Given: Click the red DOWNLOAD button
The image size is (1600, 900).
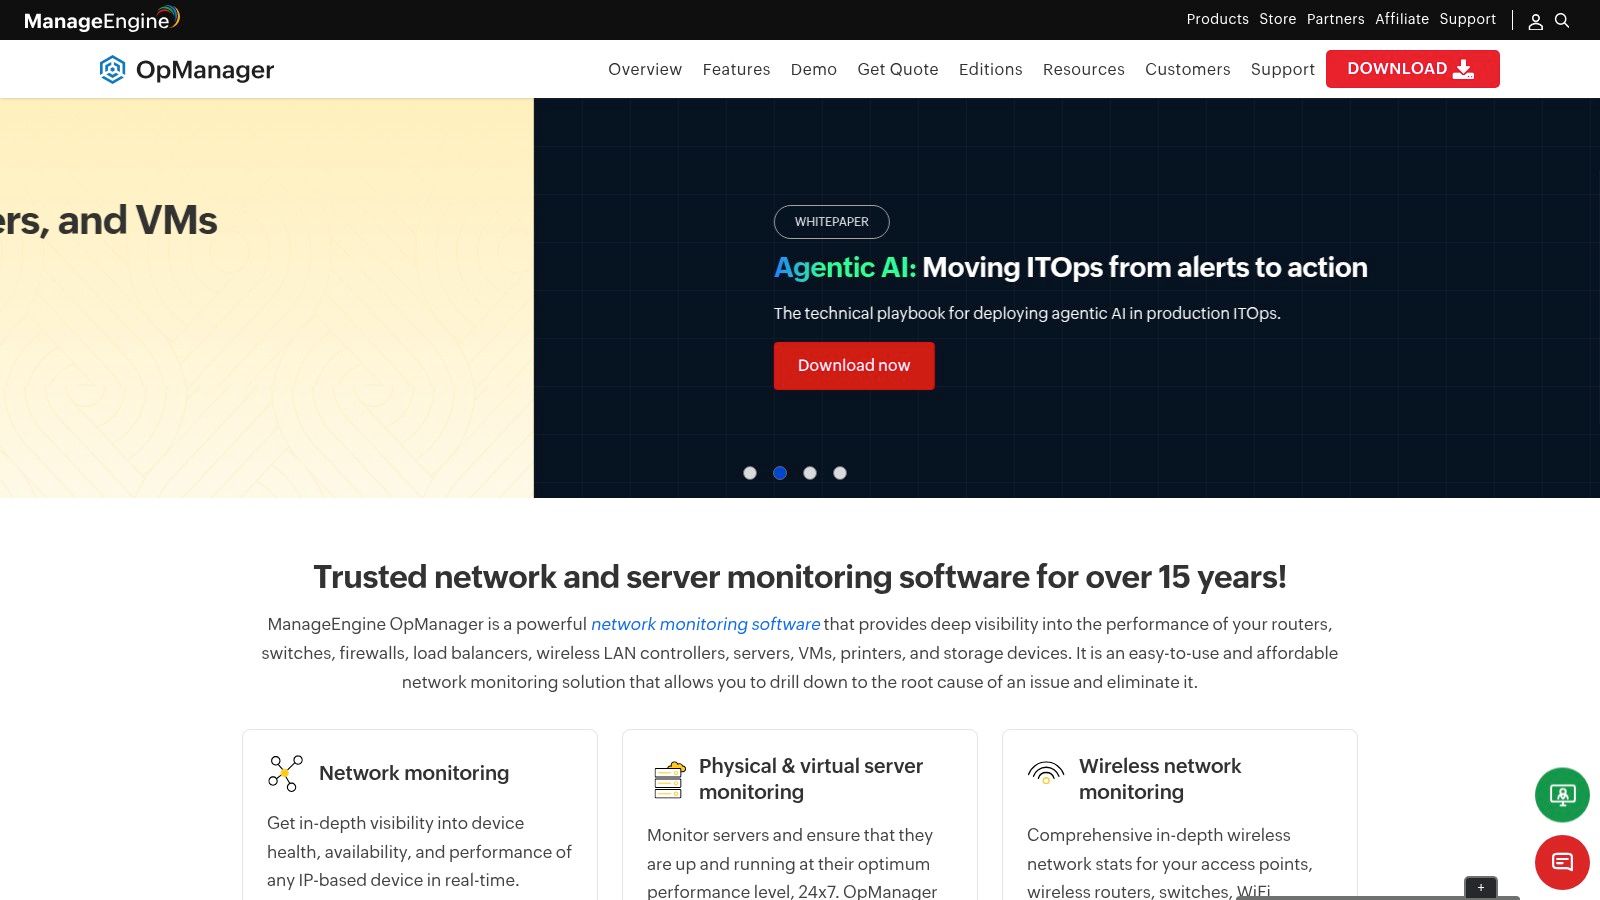Looking at the screenshot, I should pyautogui.click(x=1412, y=69).
